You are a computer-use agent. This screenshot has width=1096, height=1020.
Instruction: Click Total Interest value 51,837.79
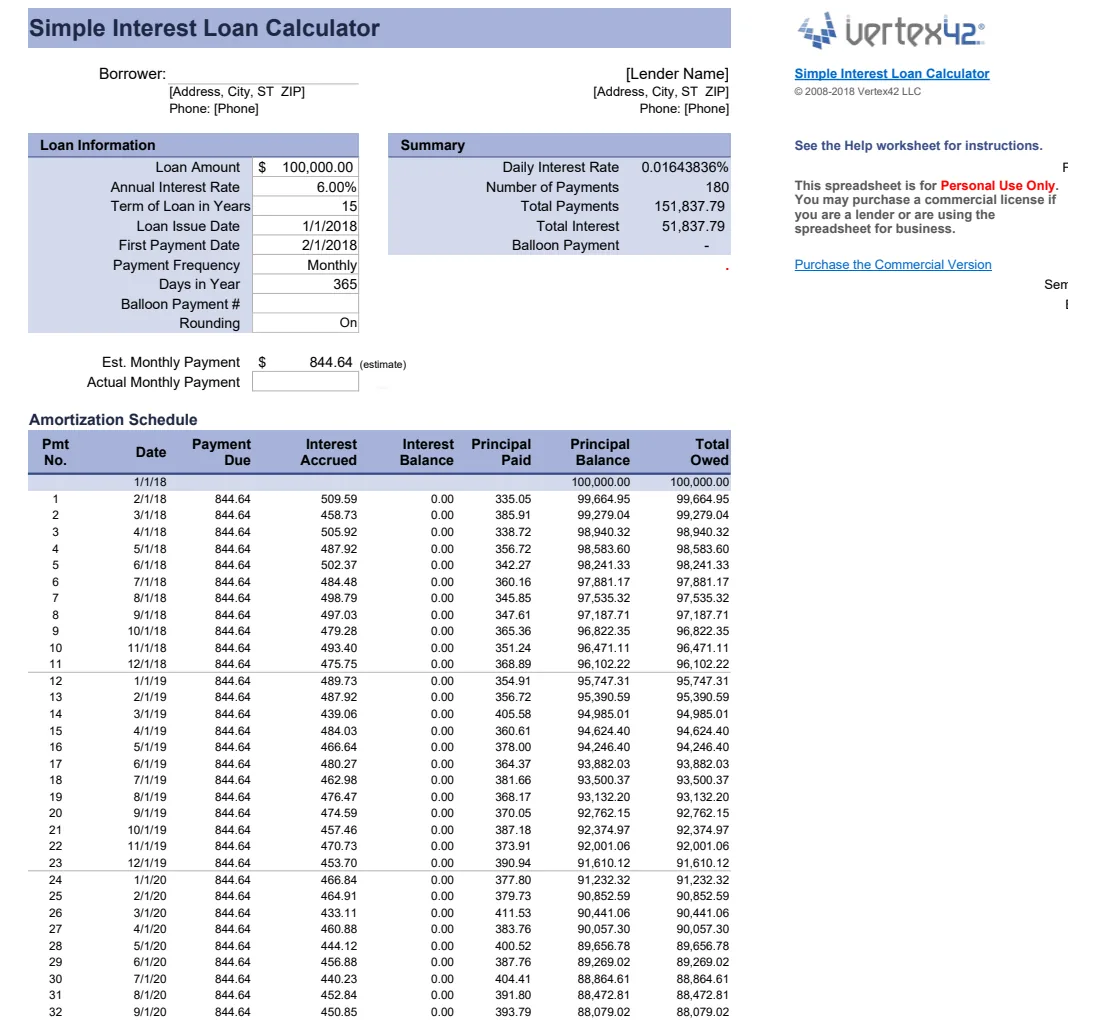[693, 226]
